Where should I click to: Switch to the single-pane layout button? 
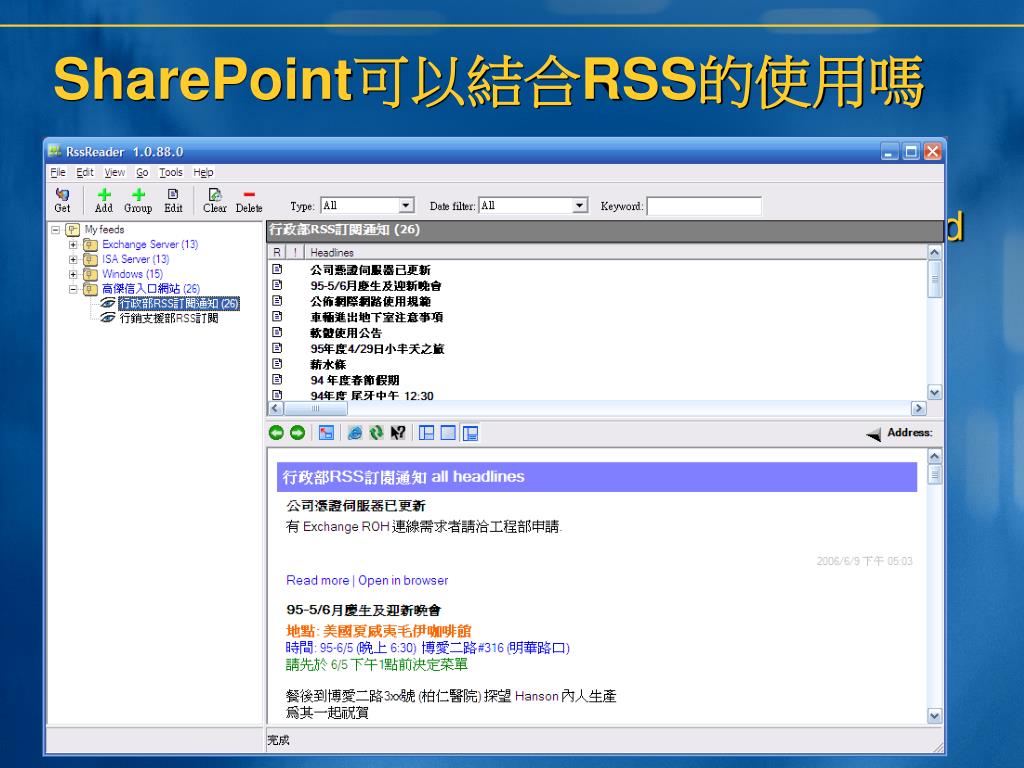[x=448, y=432]
